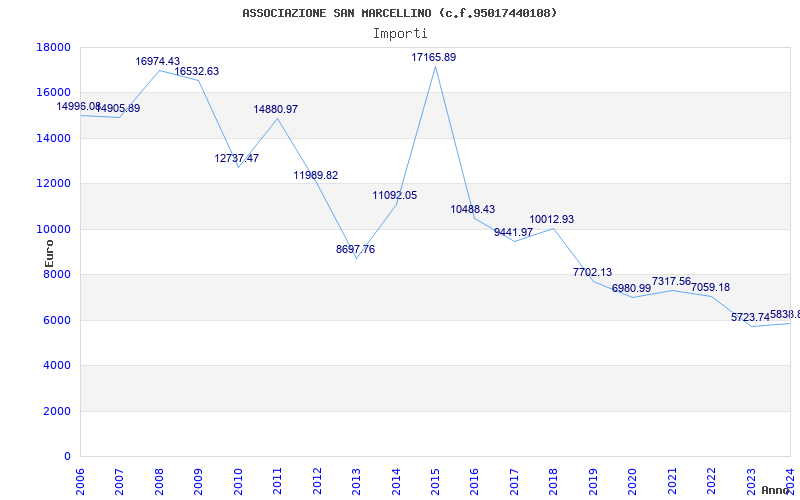This screenshot has height=500, width=800.
Task: Select the 2023 year label
Action: pyautogui.click(x=752, y=481)
